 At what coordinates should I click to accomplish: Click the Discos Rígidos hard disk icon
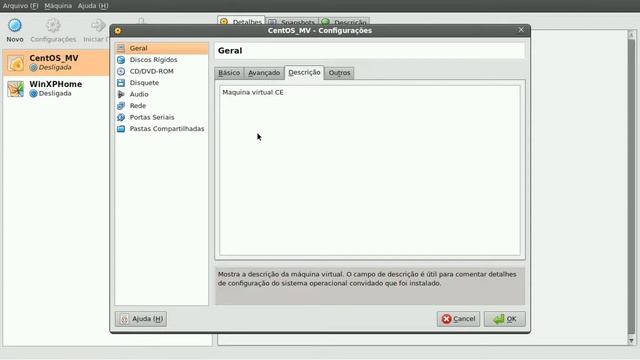point(121,60)
